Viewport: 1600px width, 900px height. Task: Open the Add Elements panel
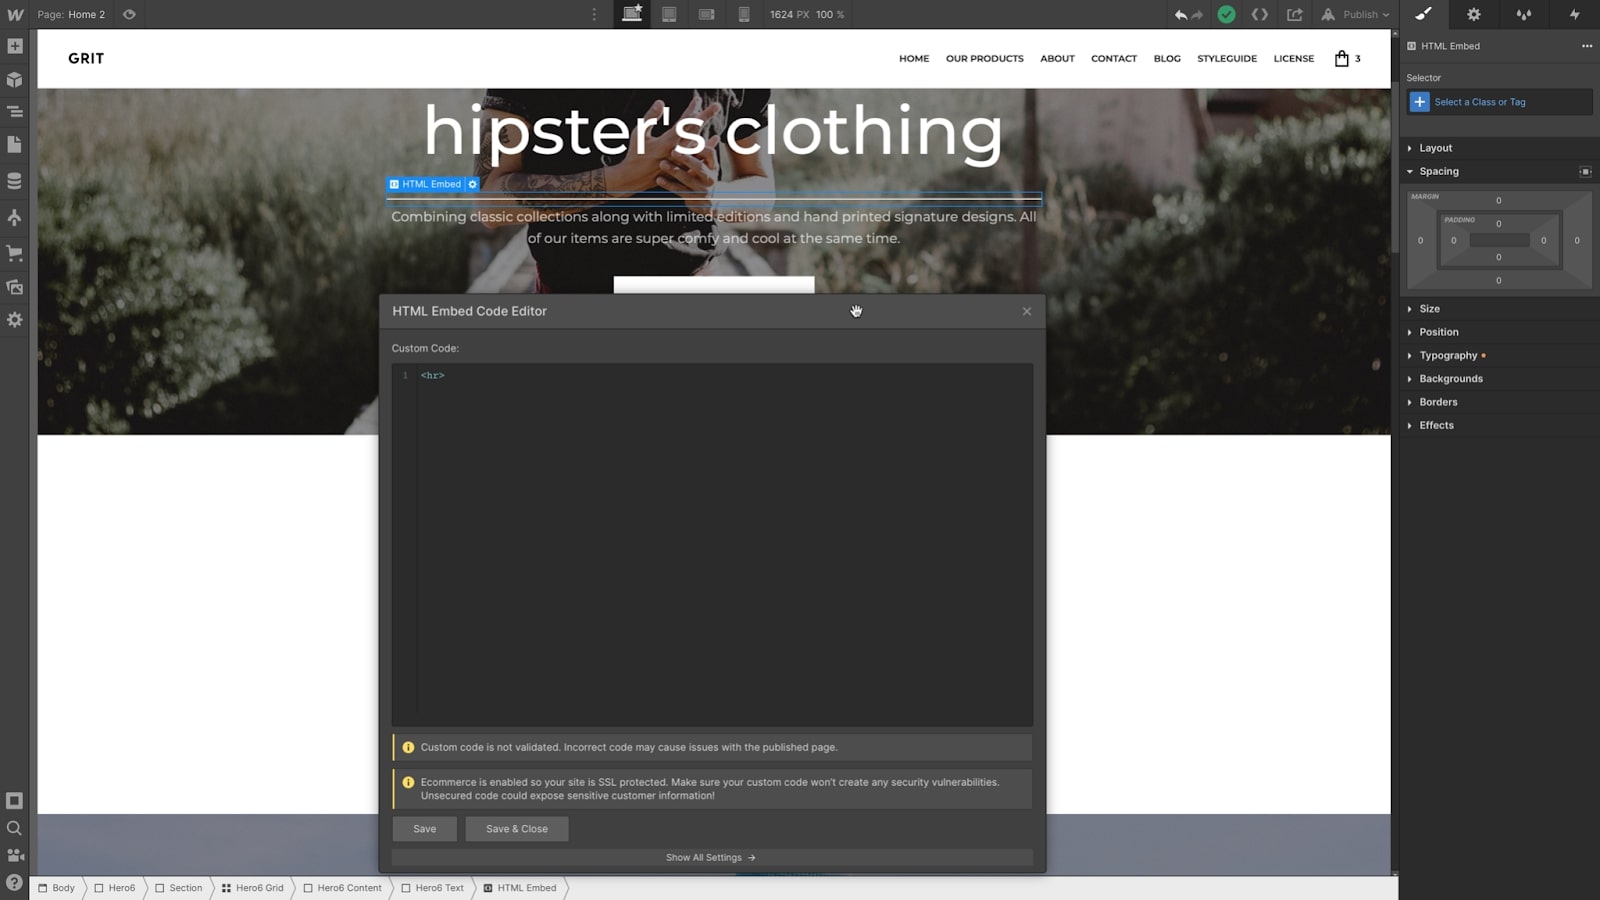point(14,46)
